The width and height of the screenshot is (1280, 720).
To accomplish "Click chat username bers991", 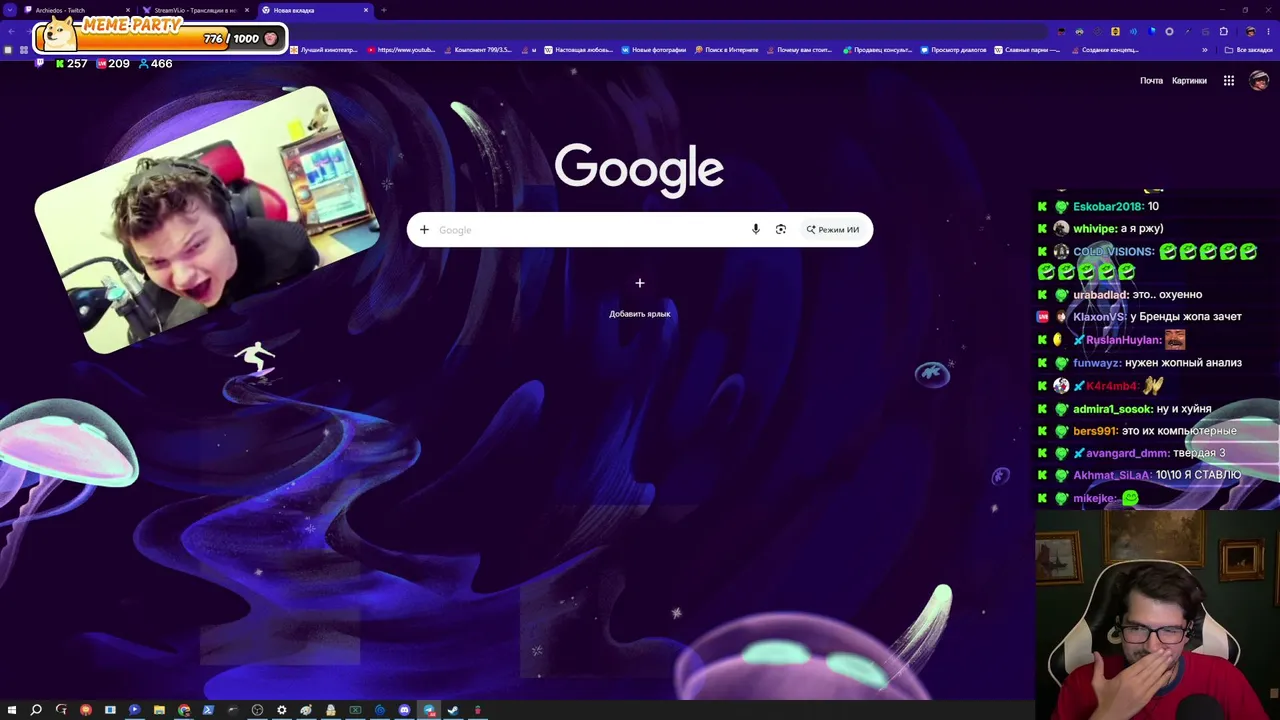I will 1094,431.
